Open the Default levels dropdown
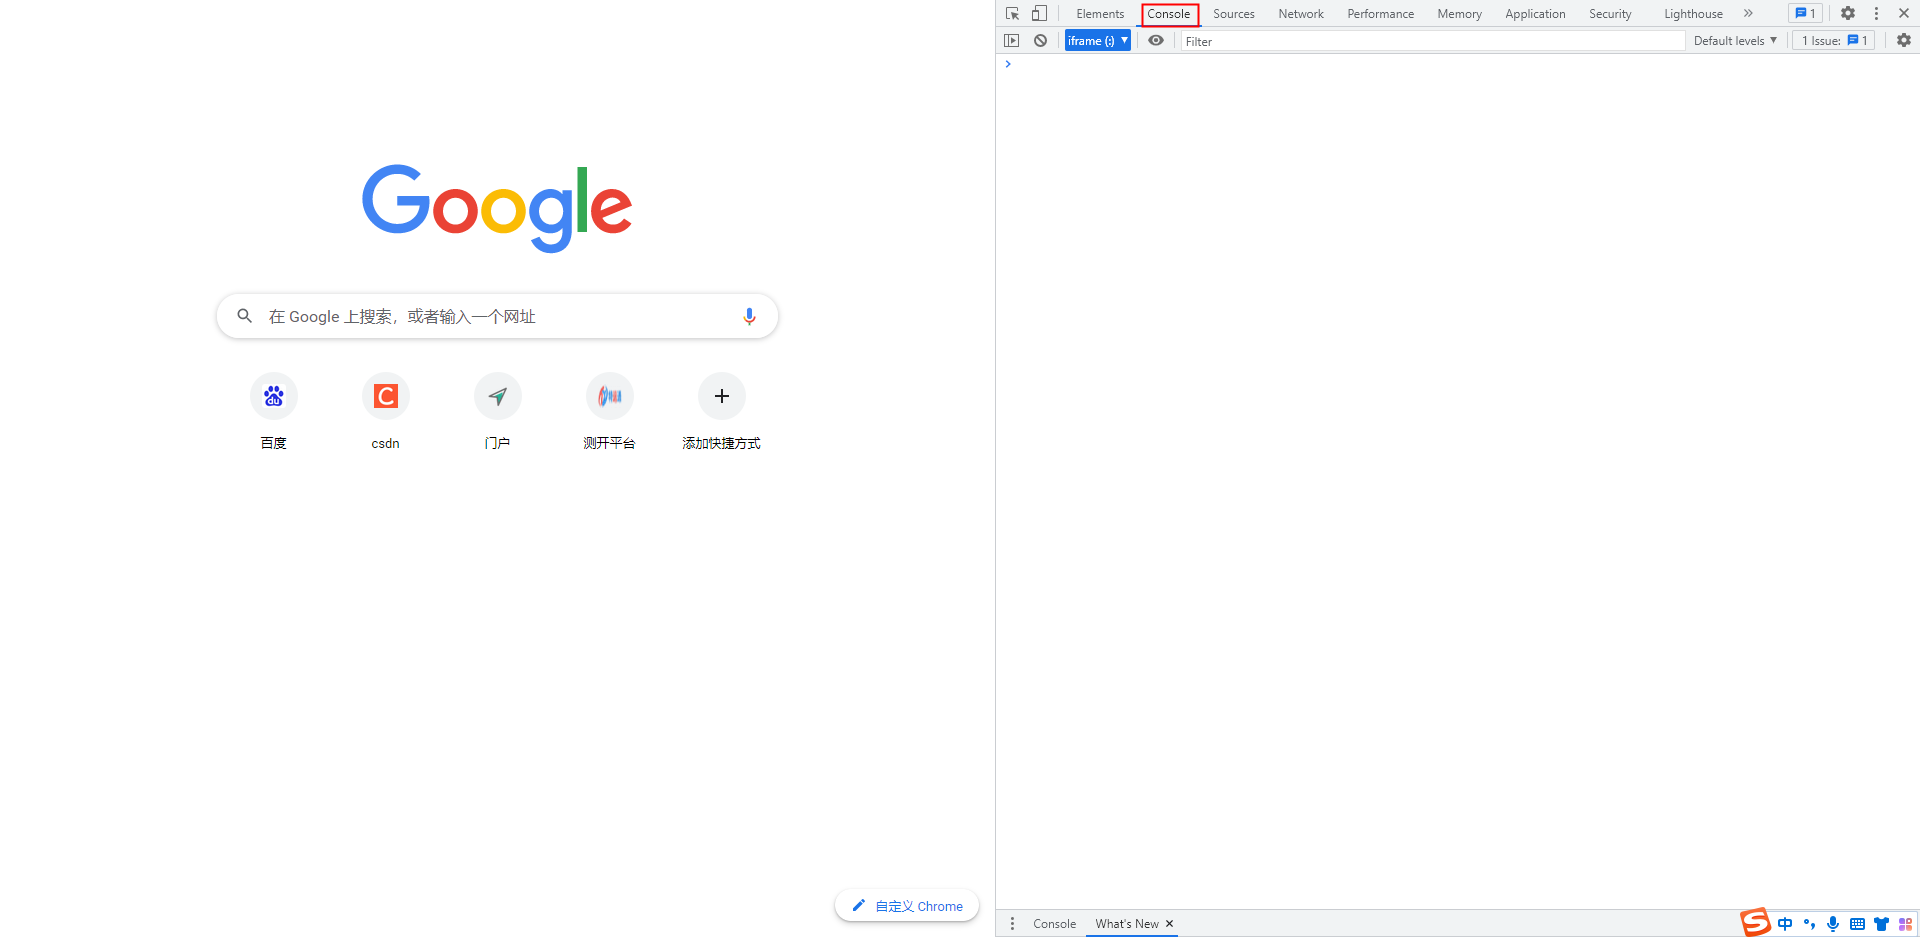Viewport: 1920px width, 937px height. [1735, 41]
